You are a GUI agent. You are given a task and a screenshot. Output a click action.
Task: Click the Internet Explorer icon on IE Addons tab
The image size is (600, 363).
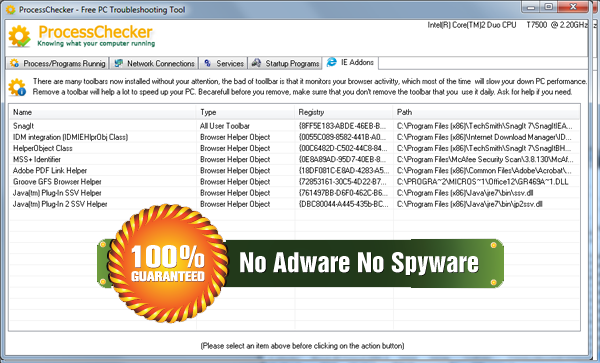pyautogui.click(x=332, y=62)
